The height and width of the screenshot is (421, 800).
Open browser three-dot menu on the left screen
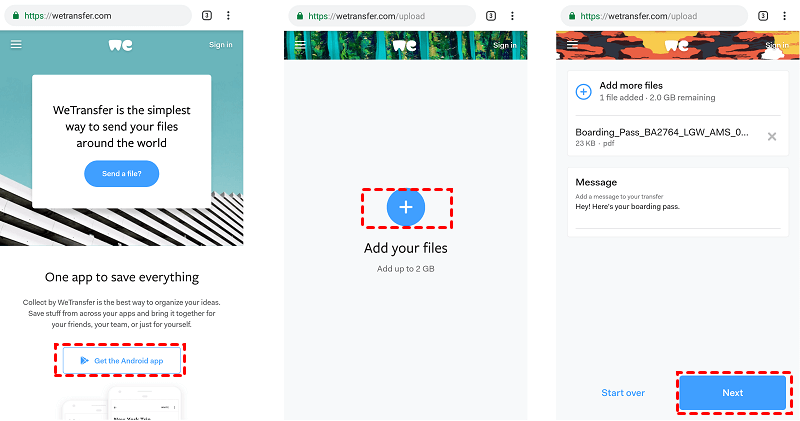click(x=229, y=16)
